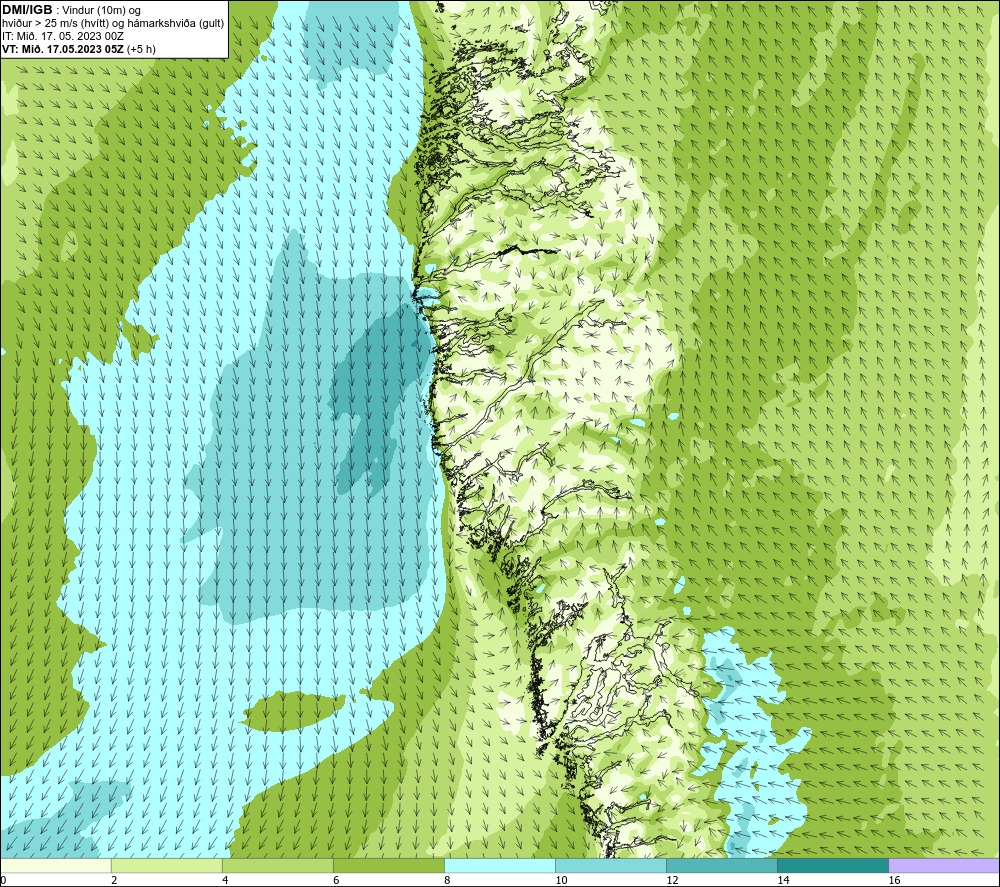Click the "IT: Mið. 17. 05. 2023 00Z" line

tap(62, 36)
